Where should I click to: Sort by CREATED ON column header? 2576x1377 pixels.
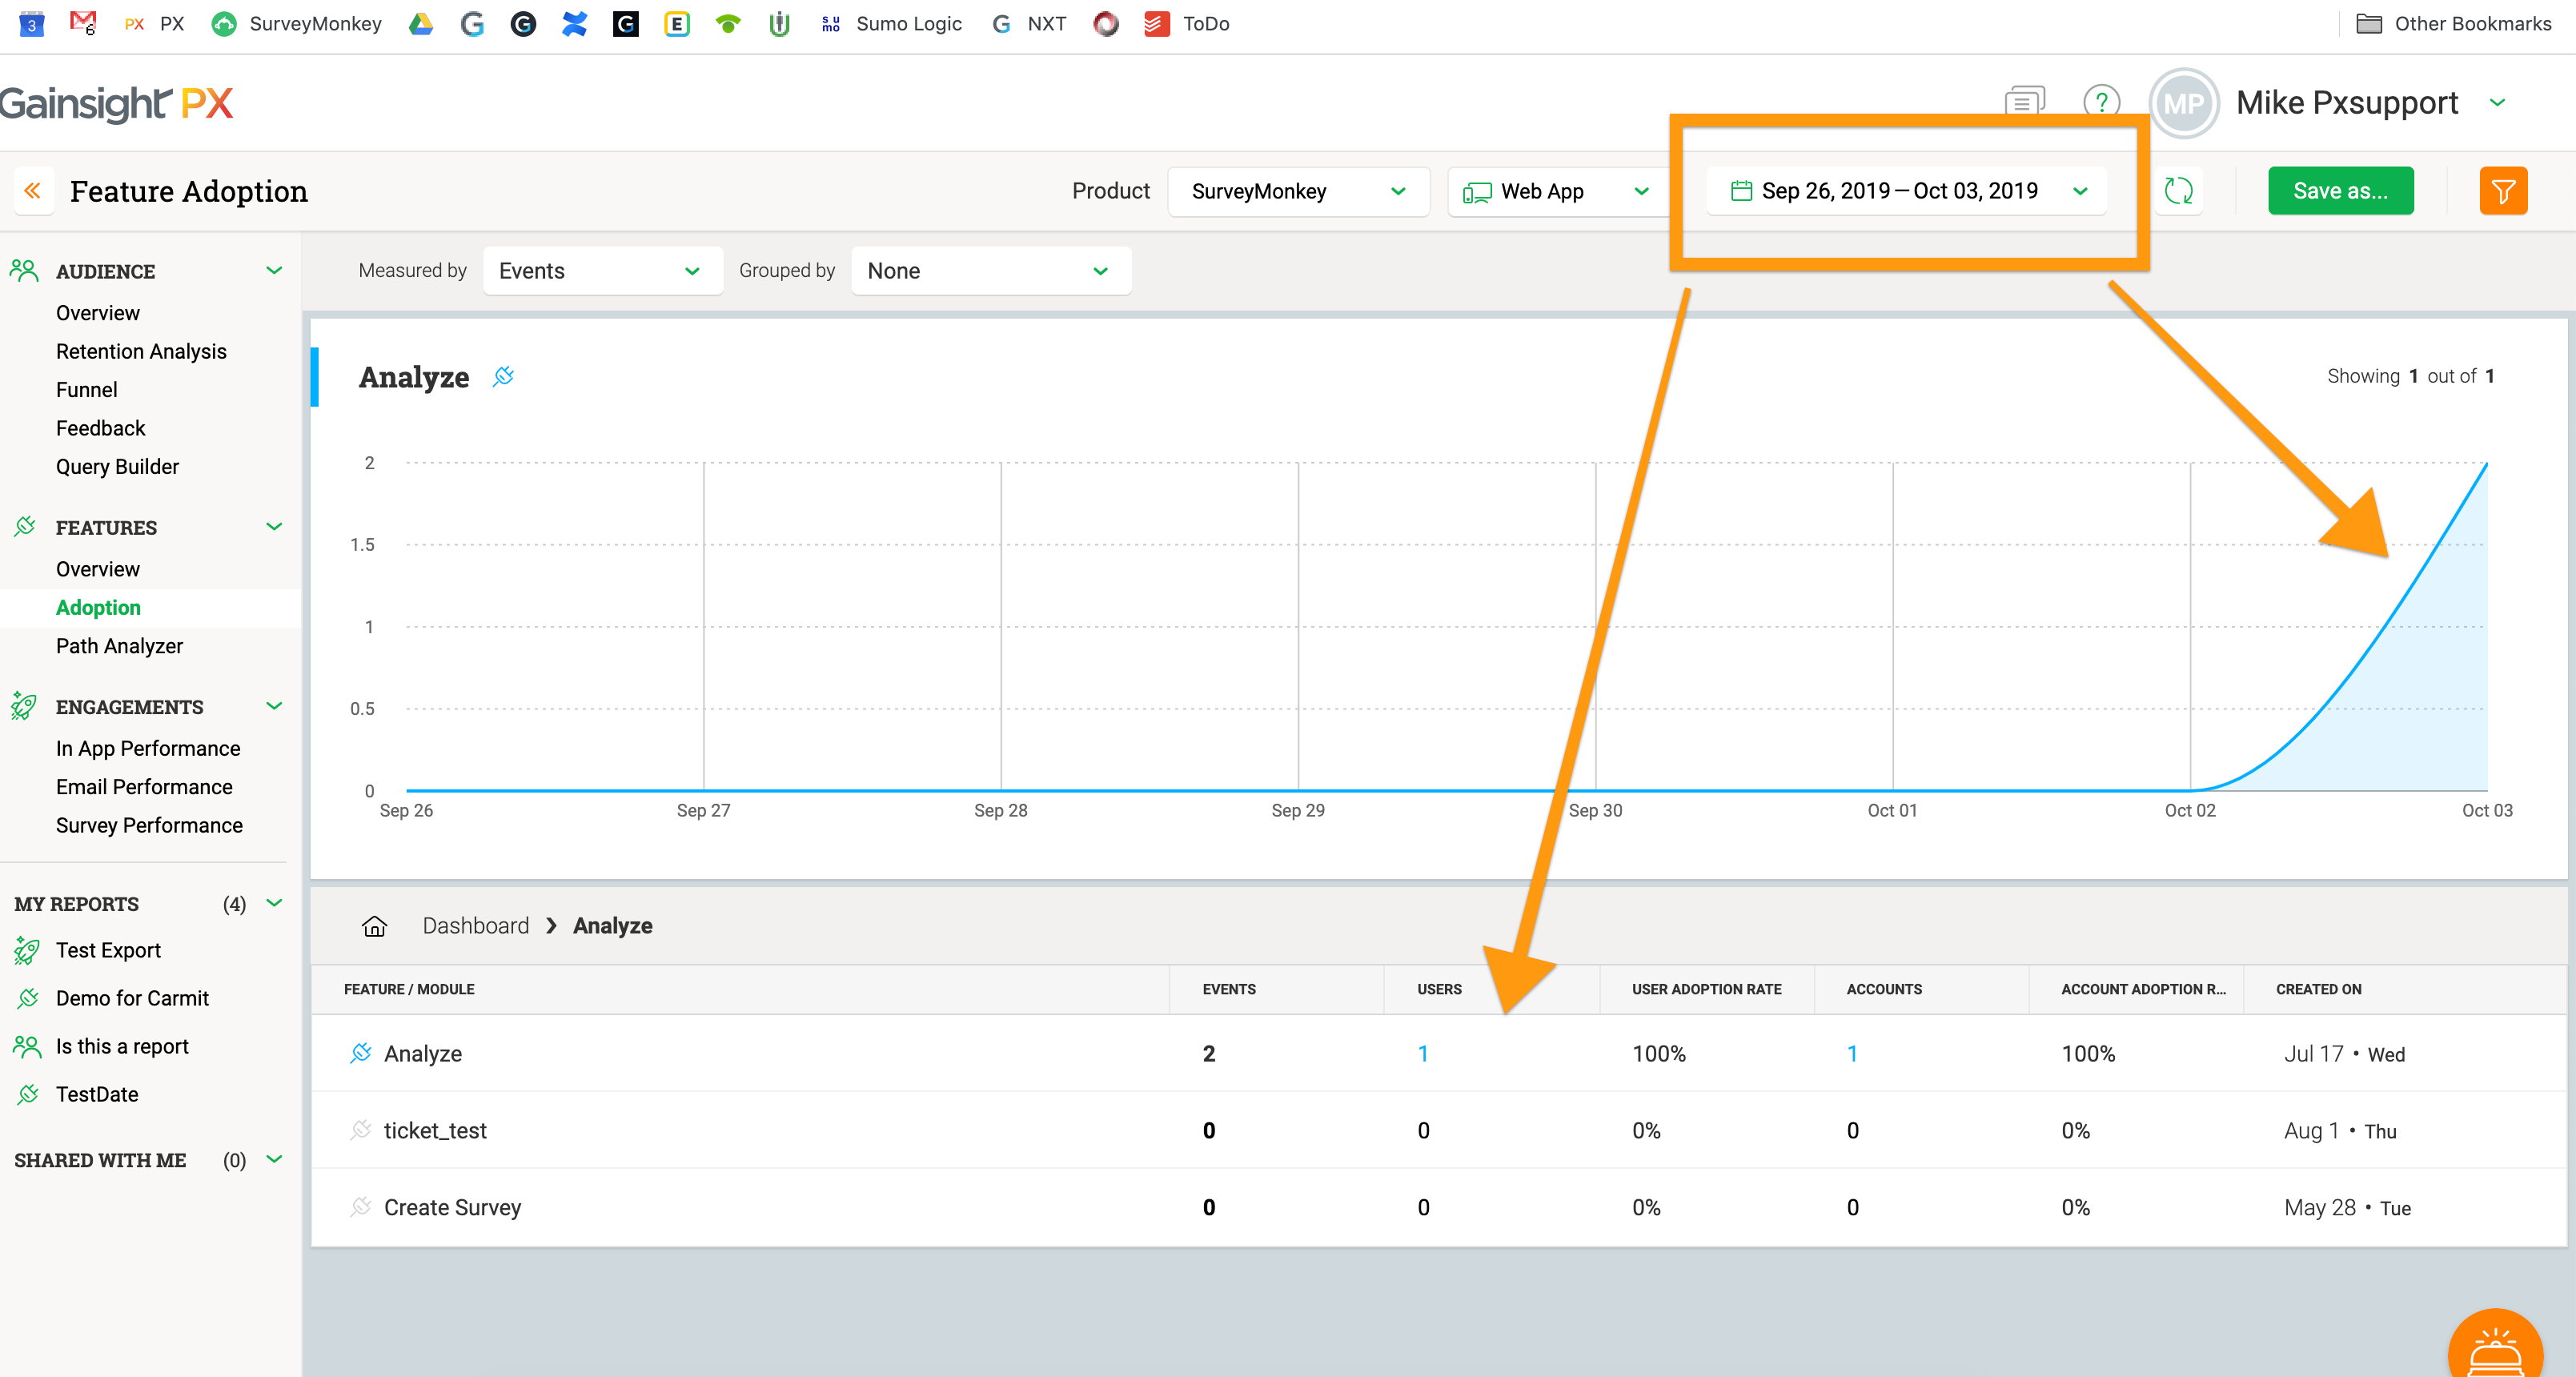[2318, 989]
